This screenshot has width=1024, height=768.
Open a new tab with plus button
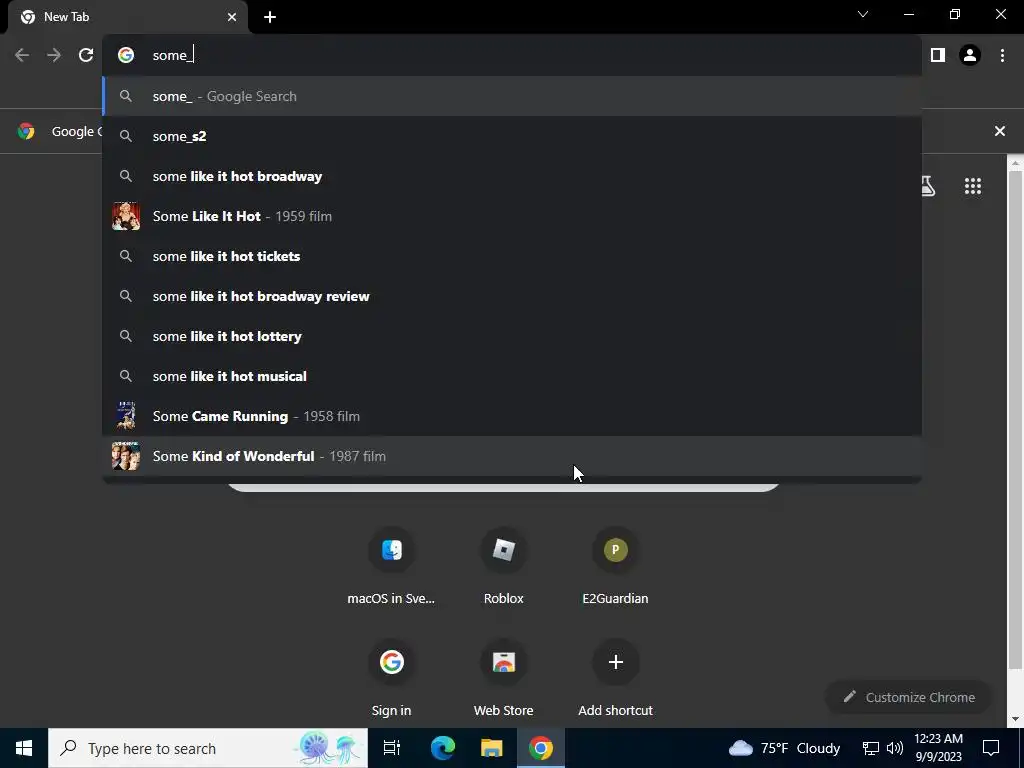(x=270, y=17)
